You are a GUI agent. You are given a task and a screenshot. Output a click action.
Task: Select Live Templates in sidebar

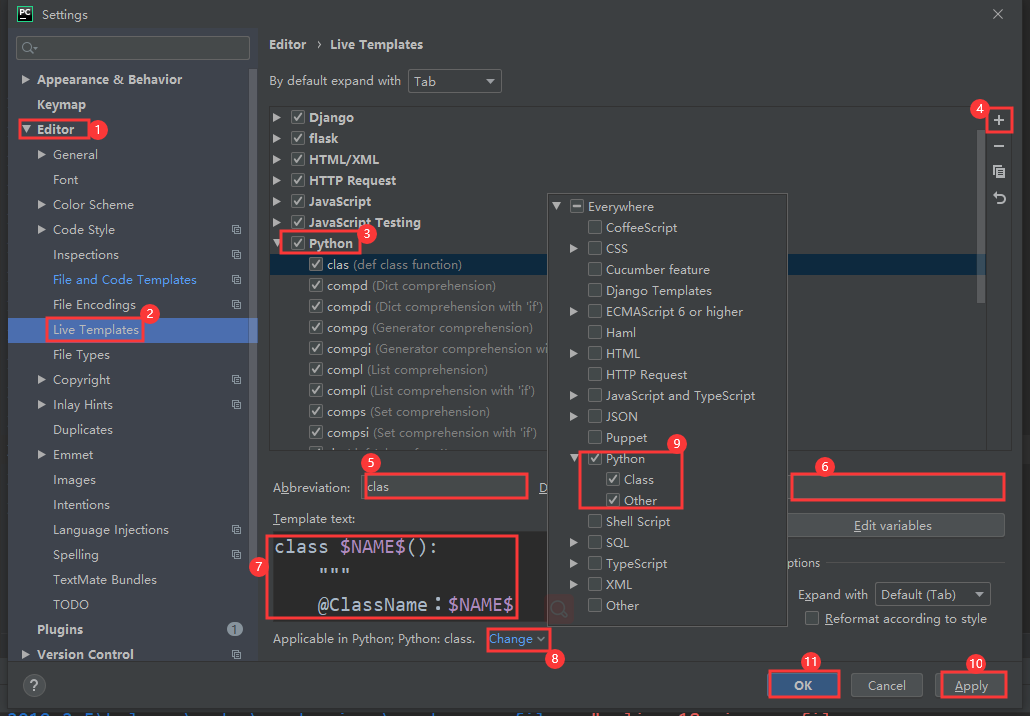coord(96,329)
